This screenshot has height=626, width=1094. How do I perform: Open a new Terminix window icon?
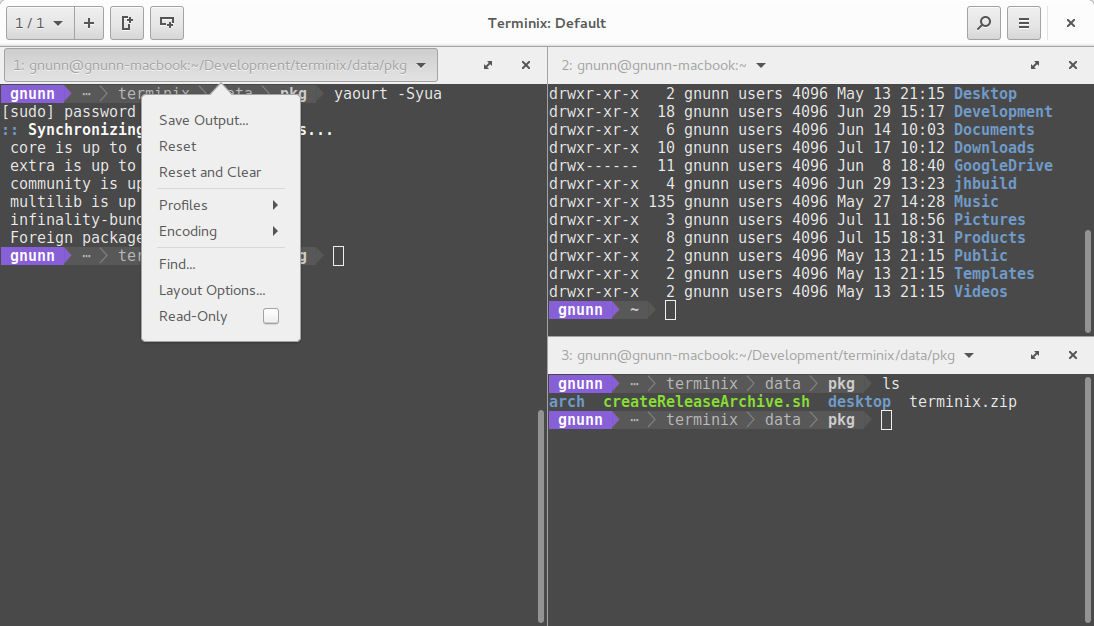click(x=164, y=22)
